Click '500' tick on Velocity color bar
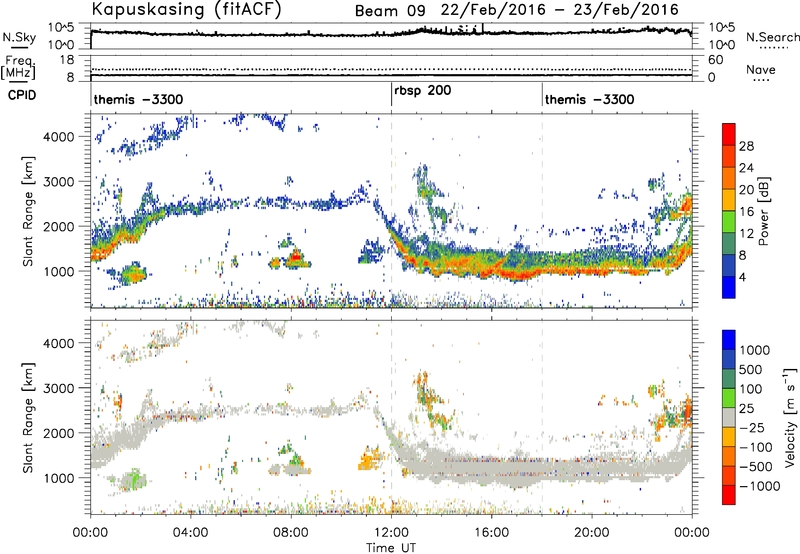The height and width of the screenshot is (554, 800). tap(751, 369)
